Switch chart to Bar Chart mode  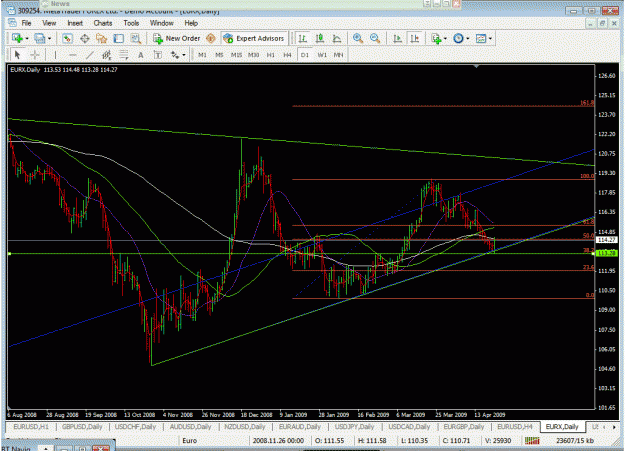[303, 38]
